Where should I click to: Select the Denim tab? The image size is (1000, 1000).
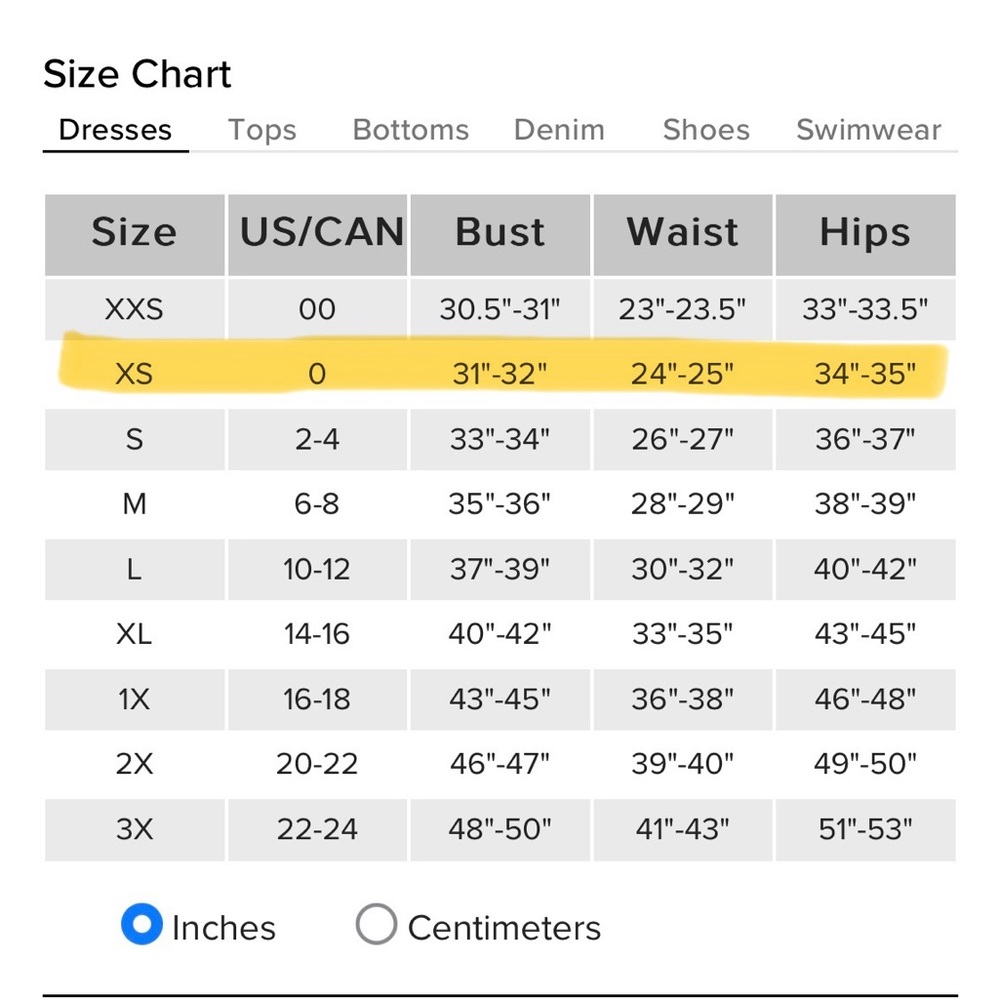tap(559, 130)
